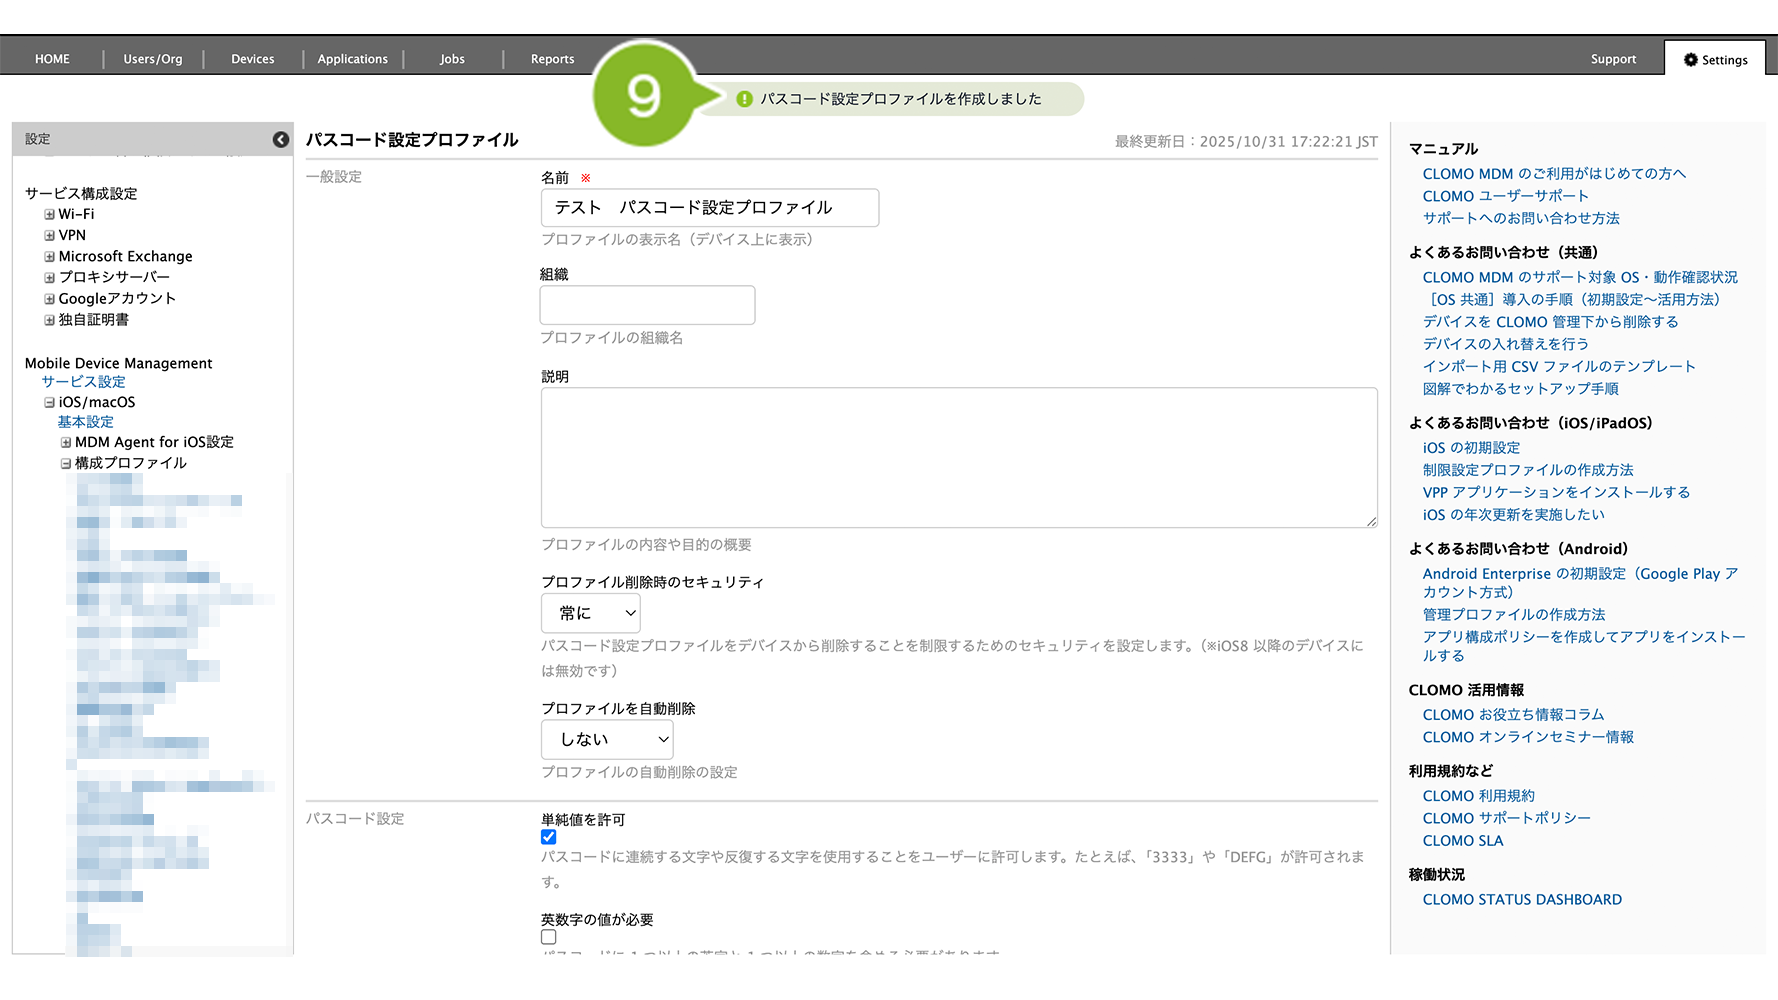The image size is (1778, 1000).
Task: Uncheck the 単純値を許可 checkbox
Action: coord(549,837)
